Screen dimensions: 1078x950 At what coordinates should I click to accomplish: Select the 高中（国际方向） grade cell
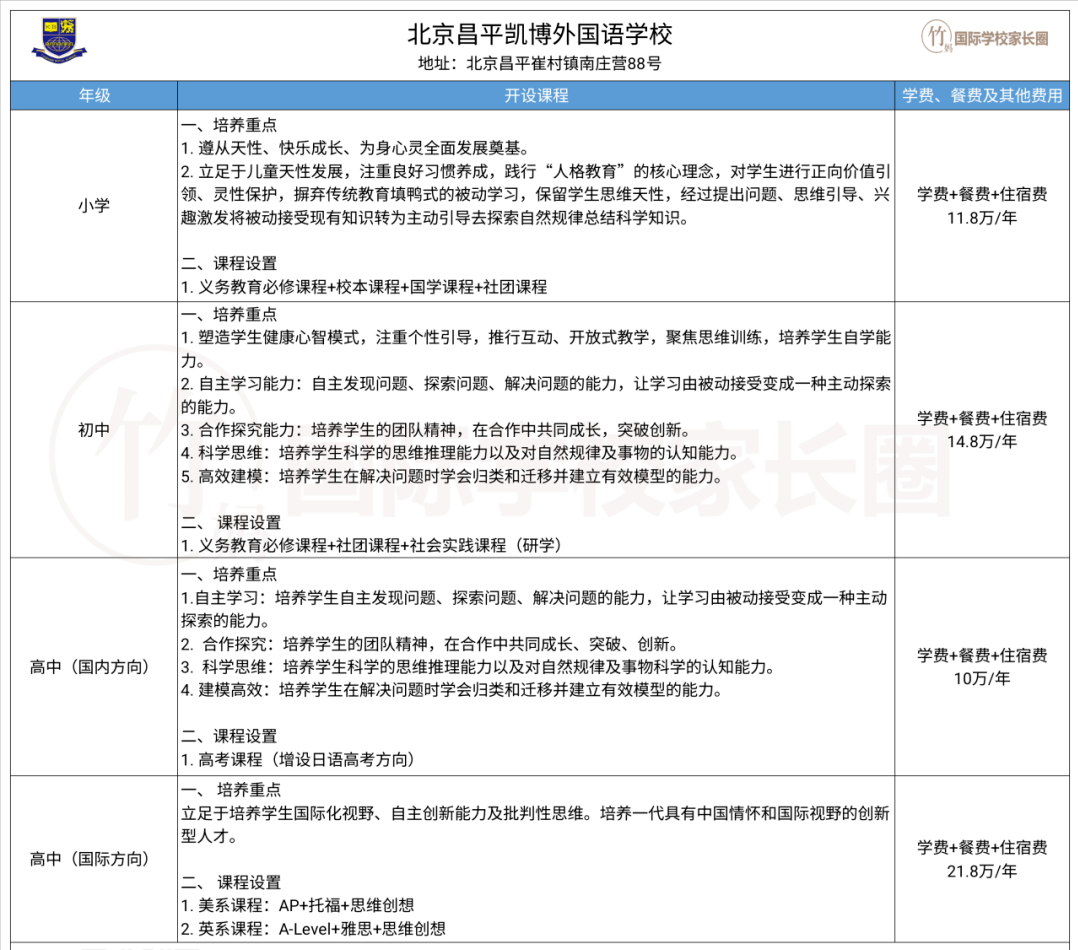click(x=94, y=859)
